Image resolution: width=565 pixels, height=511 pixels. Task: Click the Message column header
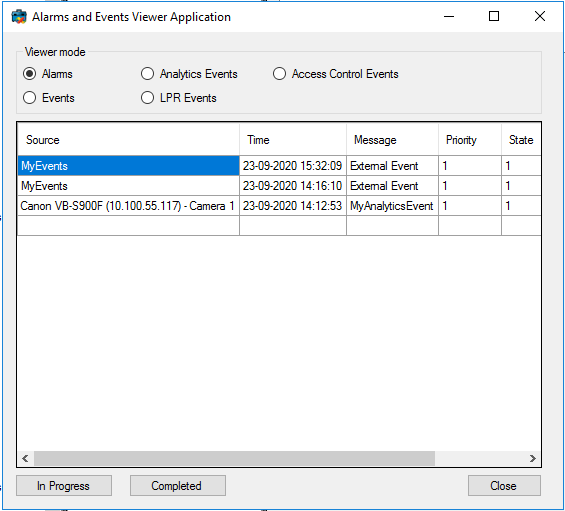392,140
